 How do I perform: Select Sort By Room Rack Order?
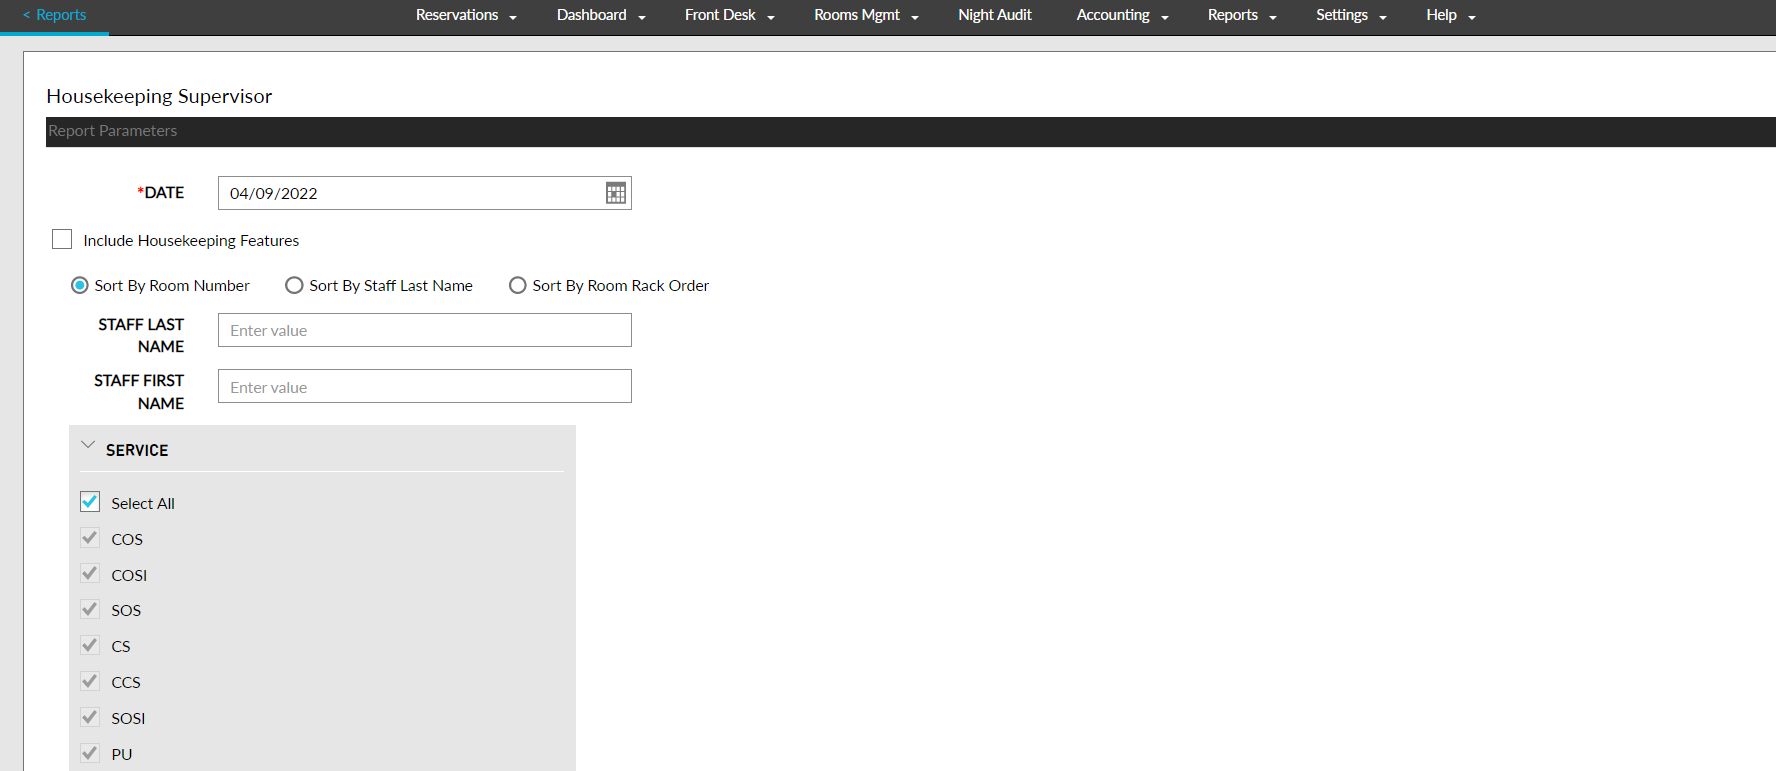pyautogui.click(x=518, y=286)
